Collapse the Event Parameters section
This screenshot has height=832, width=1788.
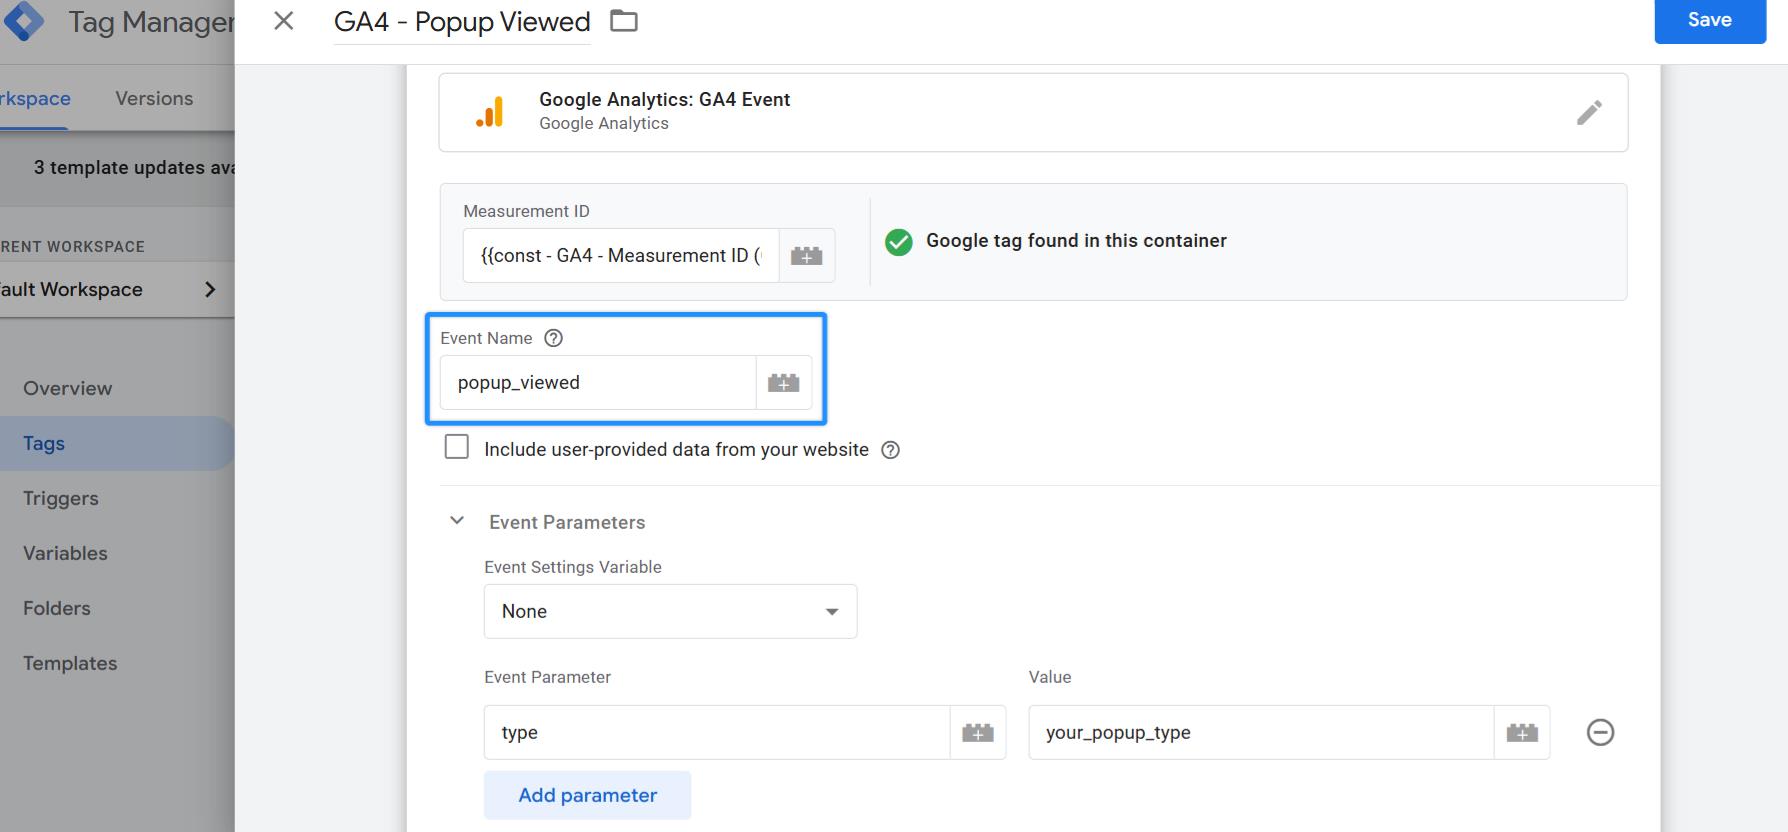[x=457, y=521]
